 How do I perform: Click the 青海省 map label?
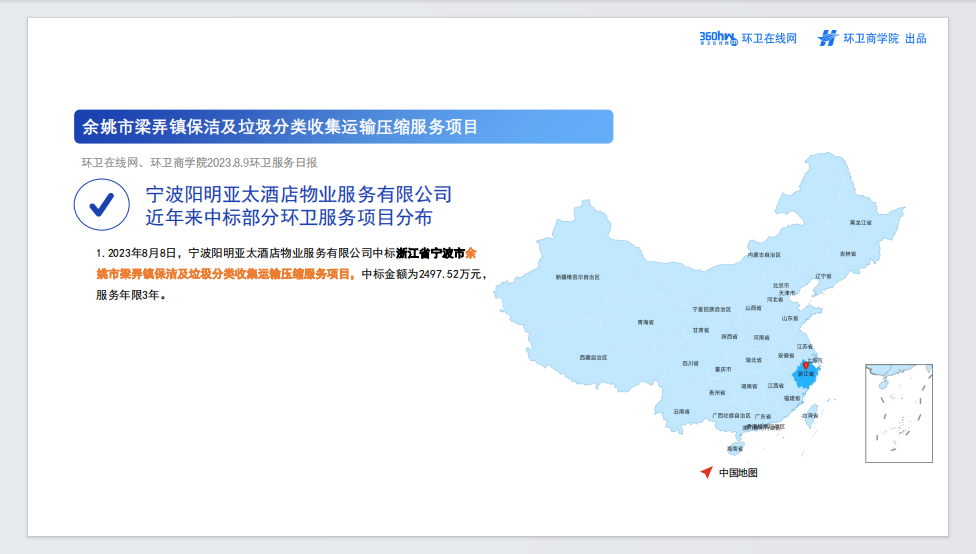click(645, 322)
